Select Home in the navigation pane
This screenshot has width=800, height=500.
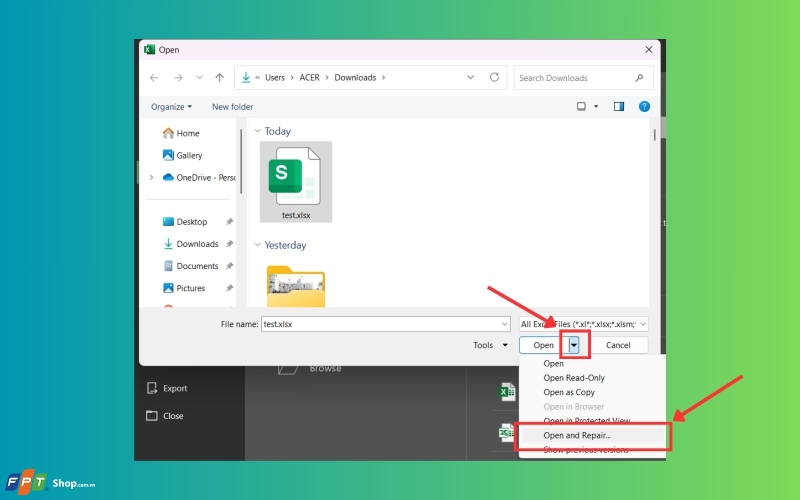pos(182,133)
